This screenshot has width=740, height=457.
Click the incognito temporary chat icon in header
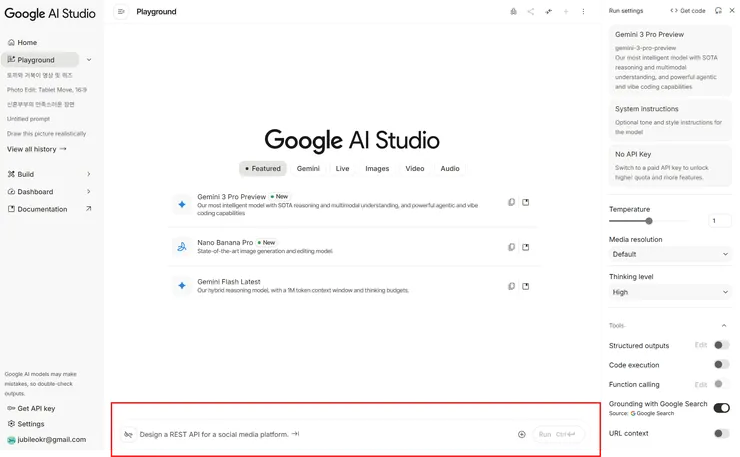coord(513,11)
